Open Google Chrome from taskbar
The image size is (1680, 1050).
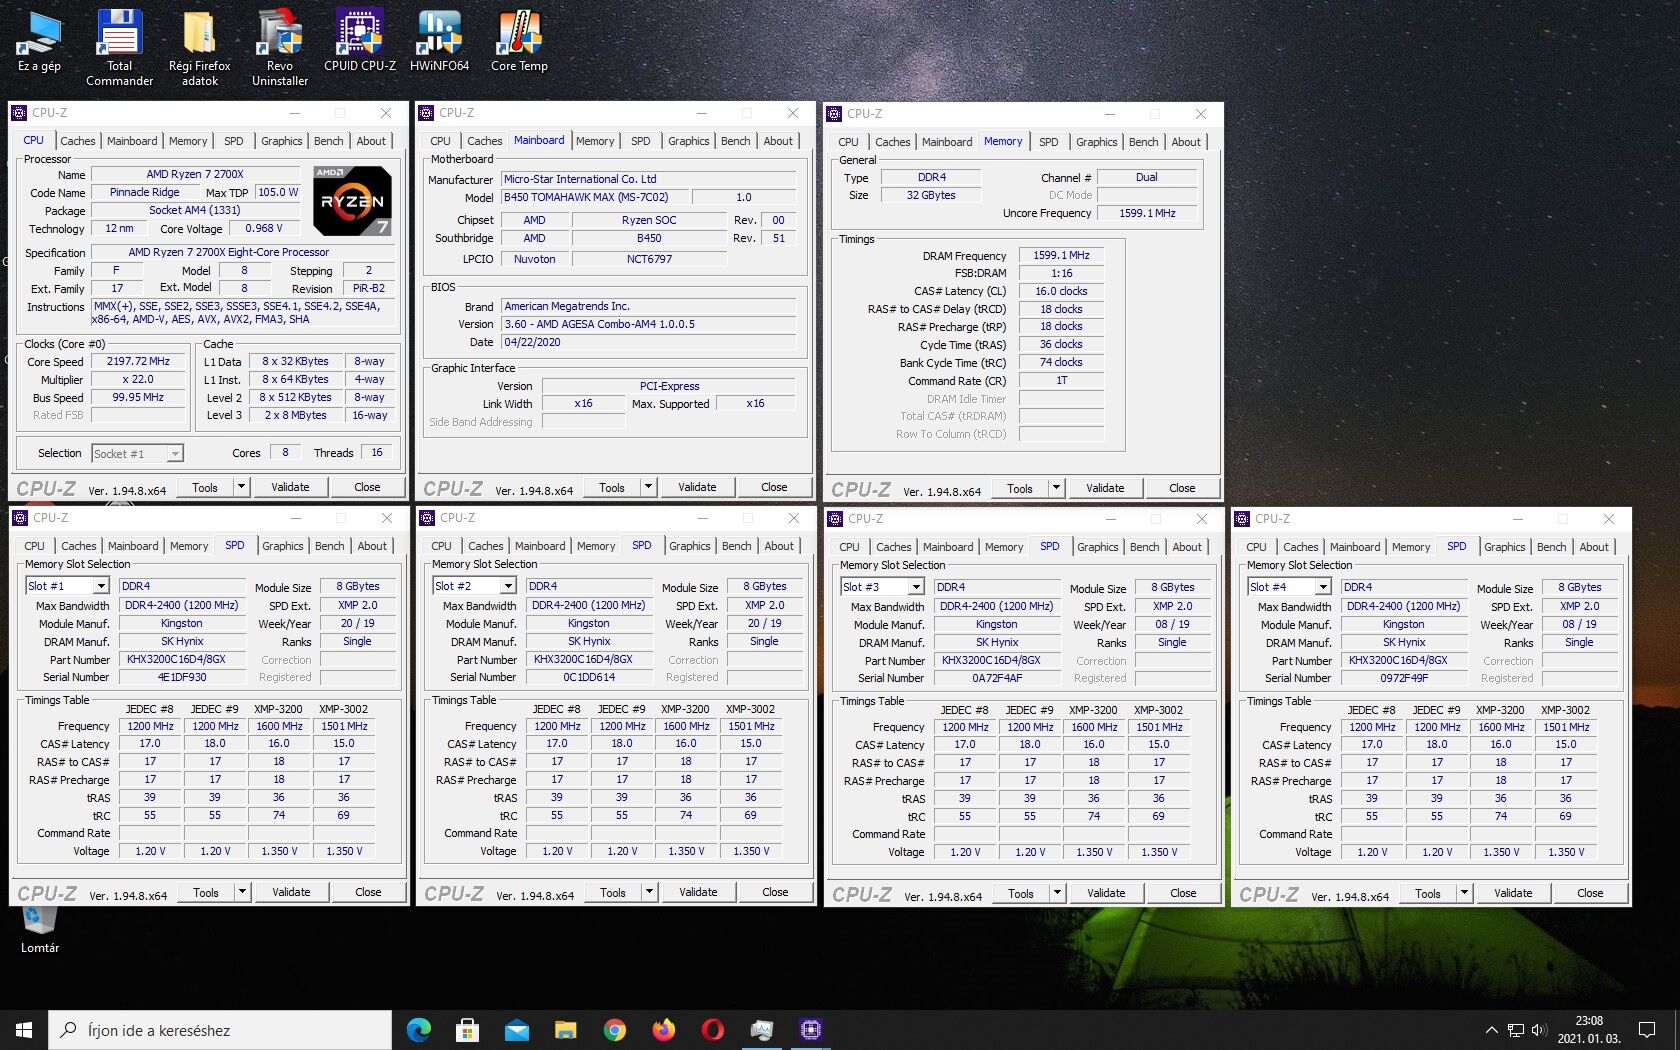coord(614,1030)
